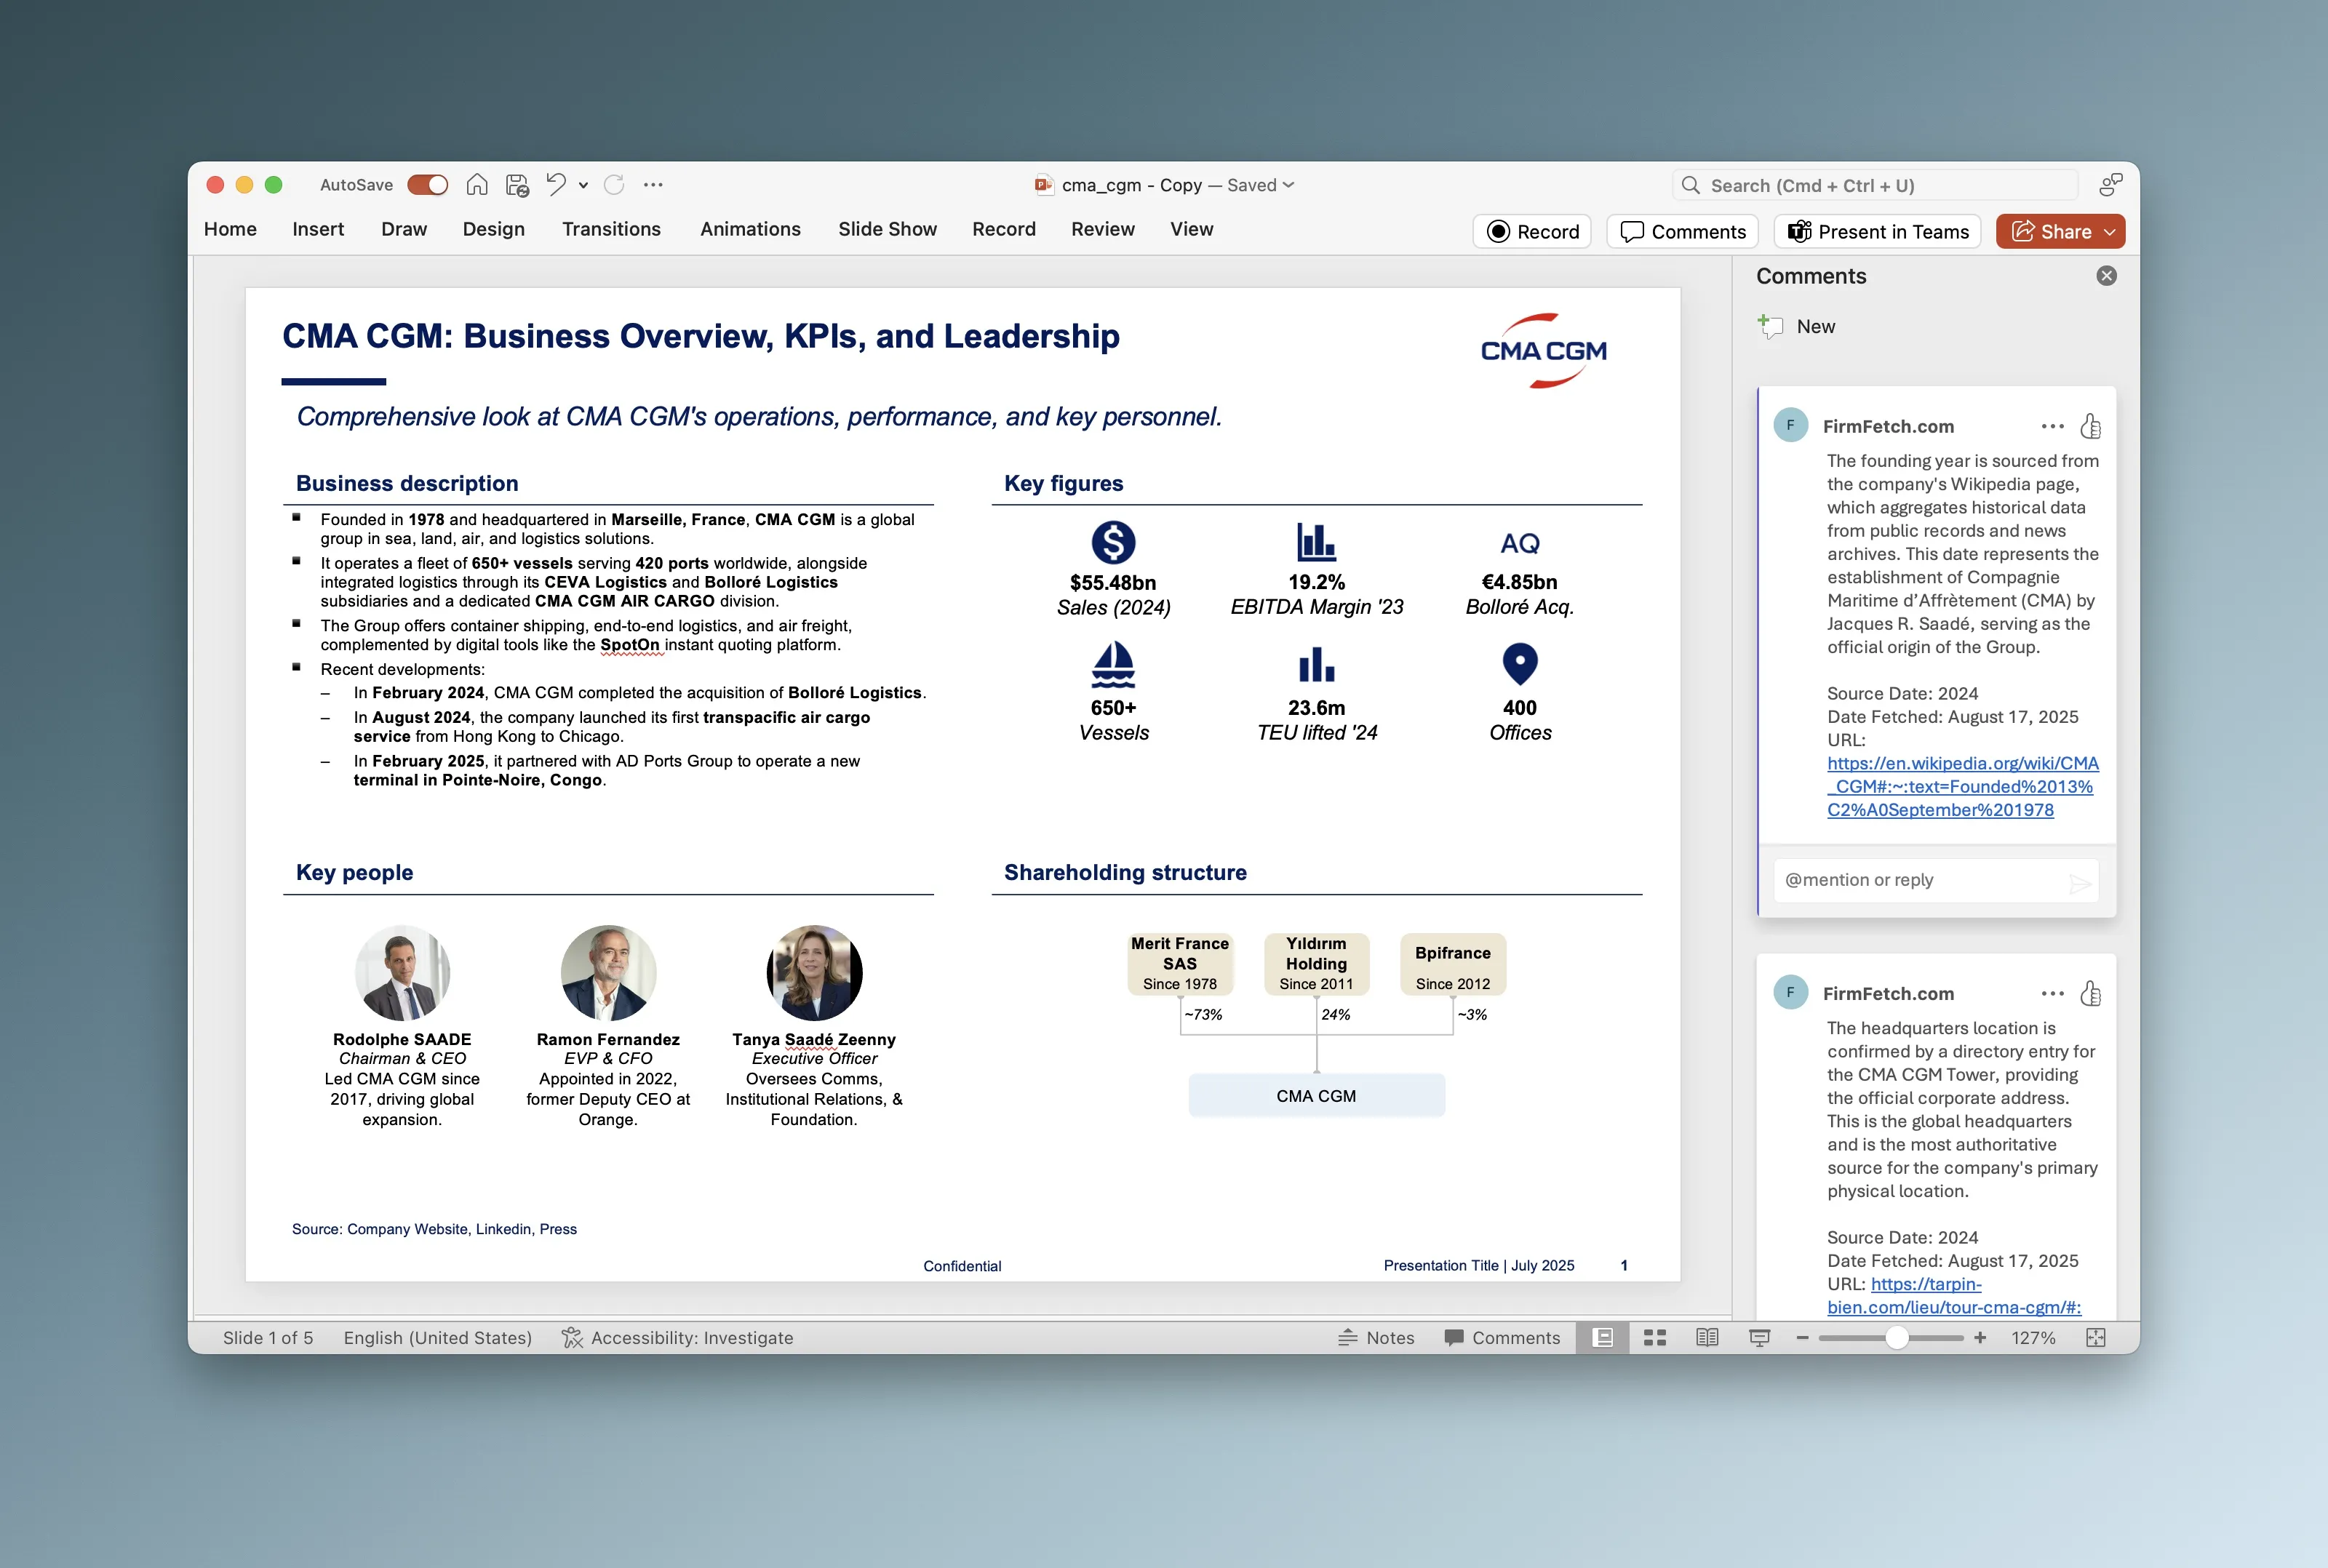Screen dimensions: 2328x1568
Task: Open the Record ribbon tab
Action: 1004,229
